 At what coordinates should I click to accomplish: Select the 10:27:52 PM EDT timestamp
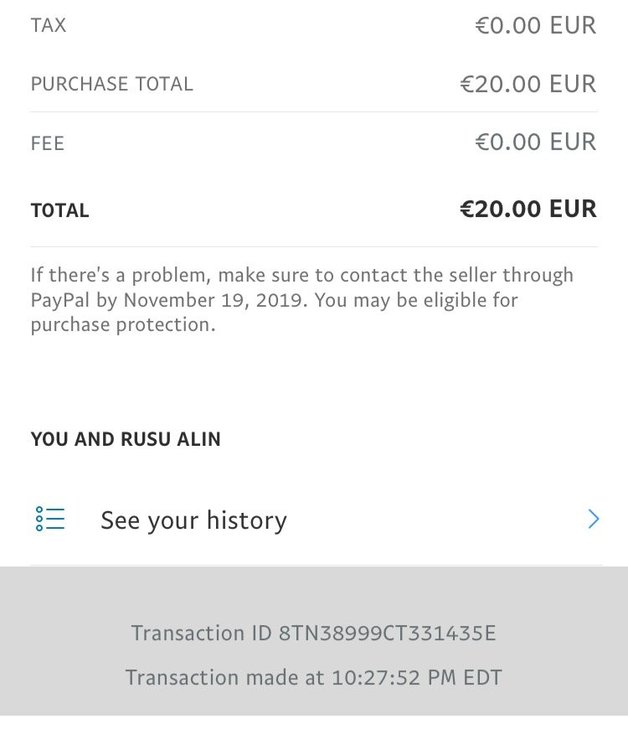(x=417, y=677)
